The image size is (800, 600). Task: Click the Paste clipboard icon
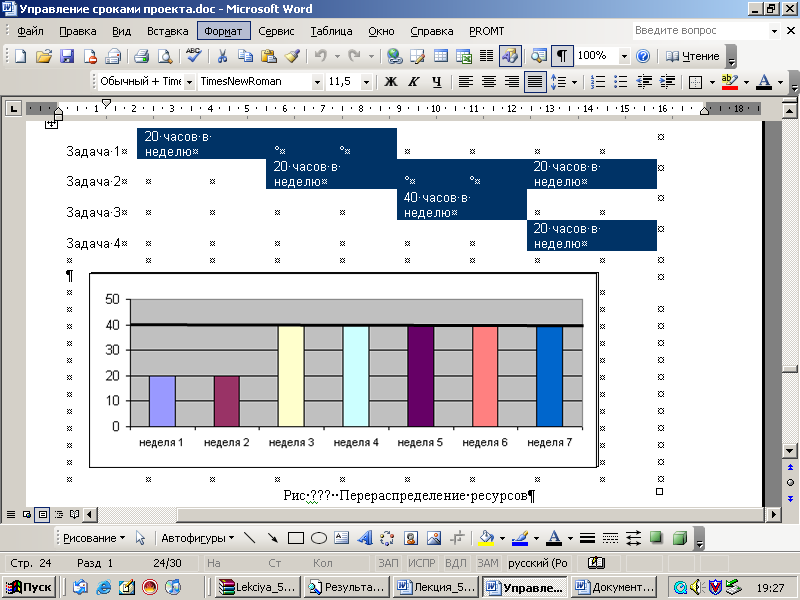click(268, 56)
